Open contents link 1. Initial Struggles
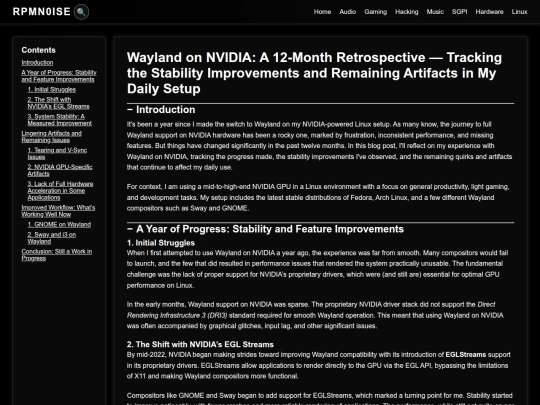540x405 pixels. [x=52, y=90]
